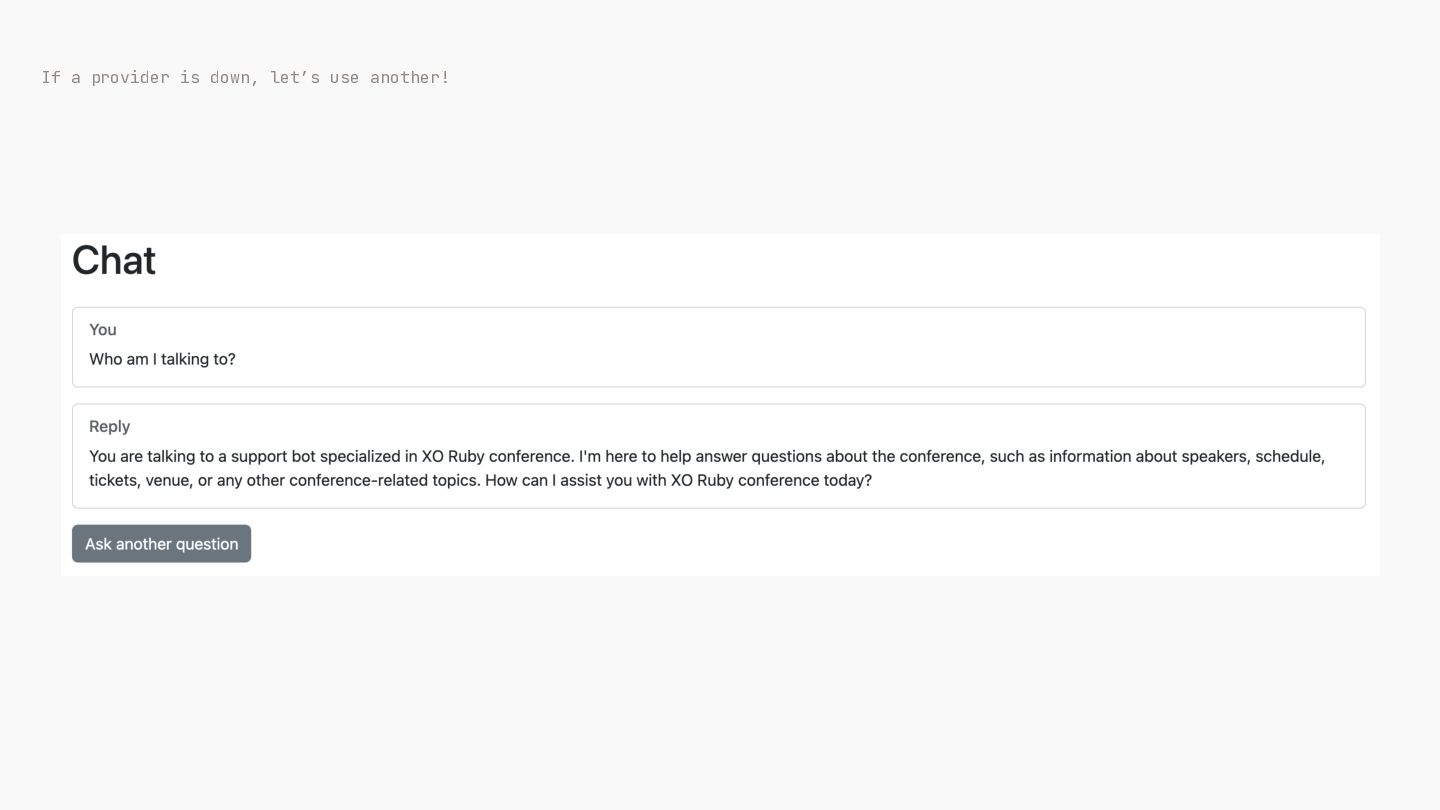Select the "Who am I talking to?" message

tap(162, 359)
